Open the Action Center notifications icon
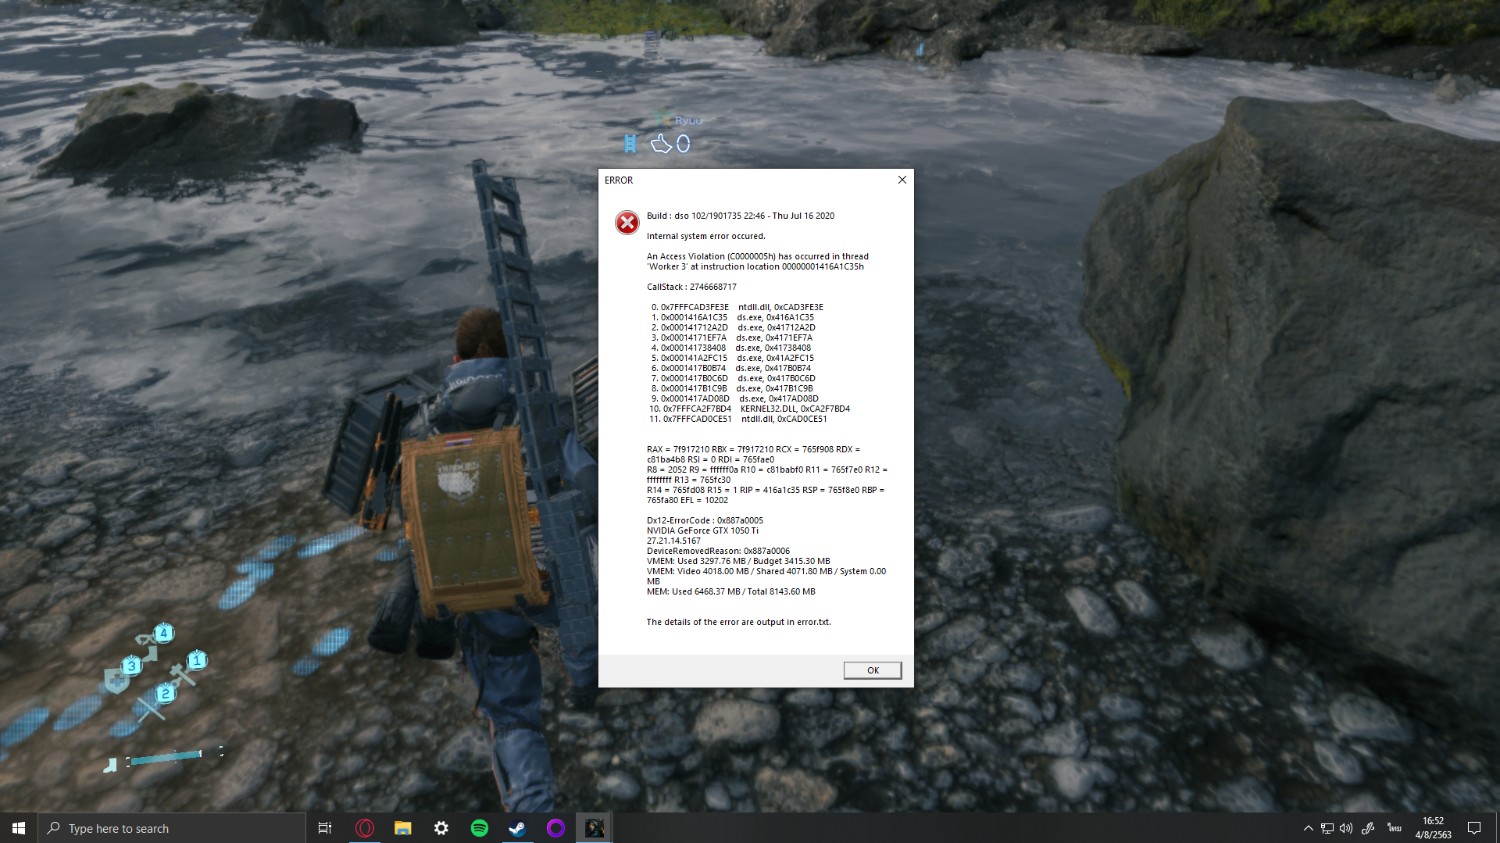Screen dimensions: 1500x843 (1474, 828)
